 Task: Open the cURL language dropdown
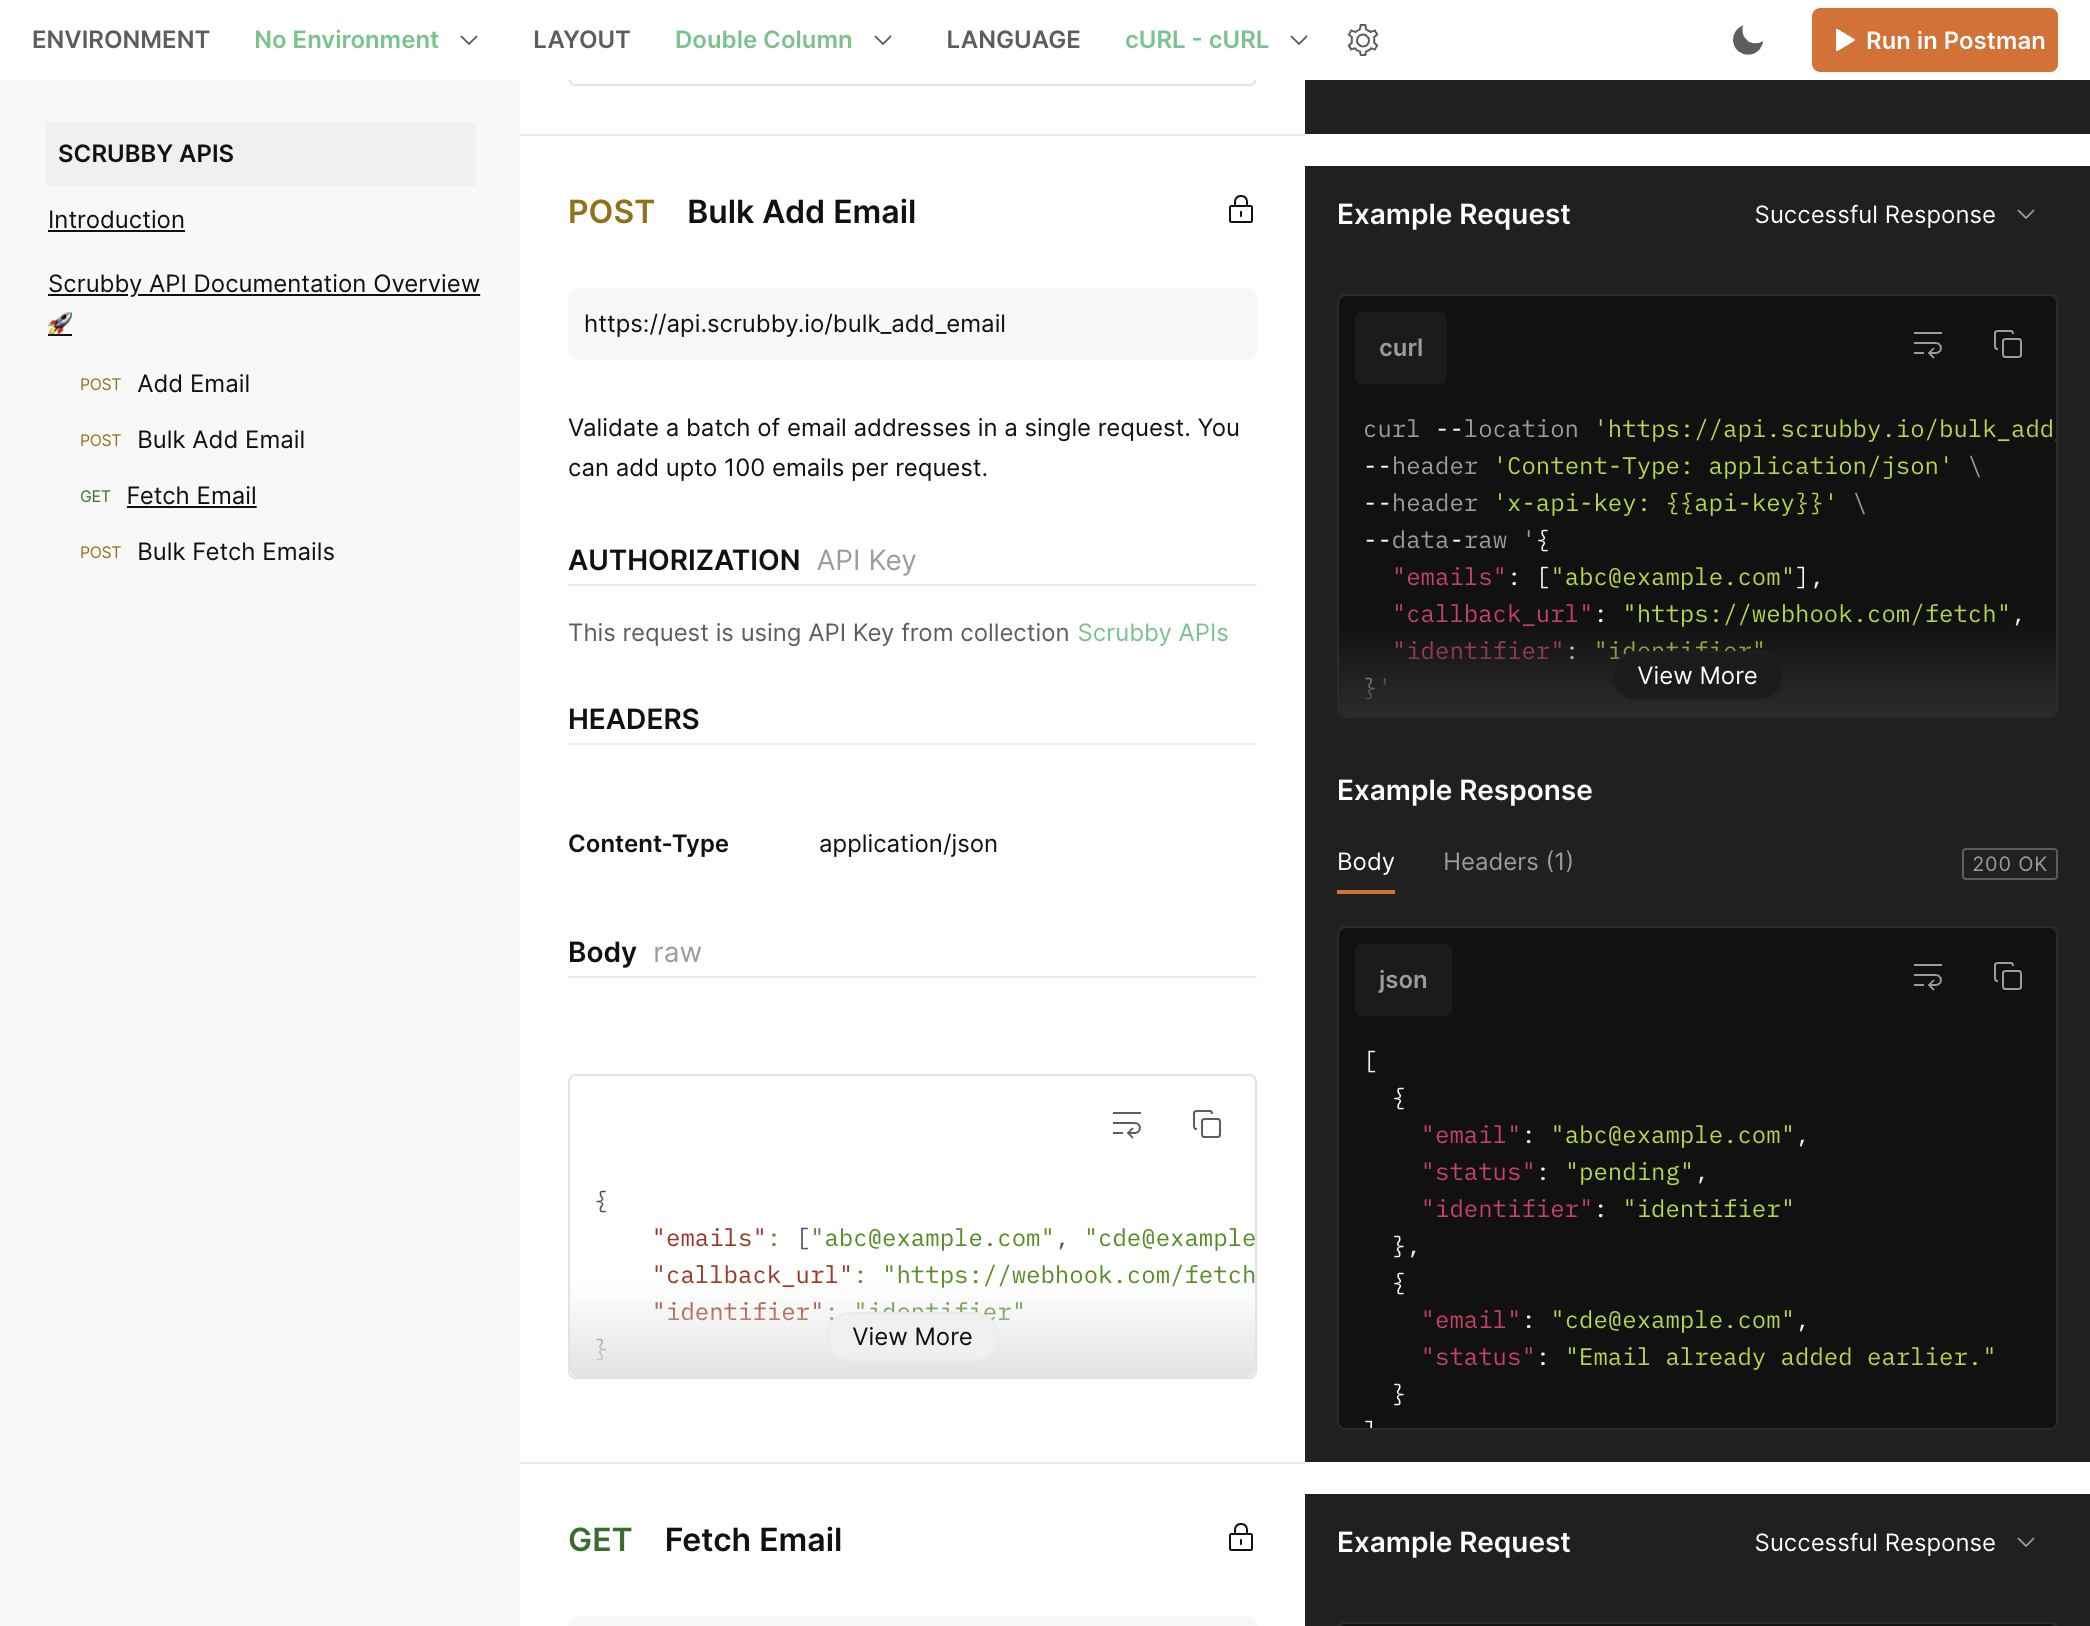1216,40
